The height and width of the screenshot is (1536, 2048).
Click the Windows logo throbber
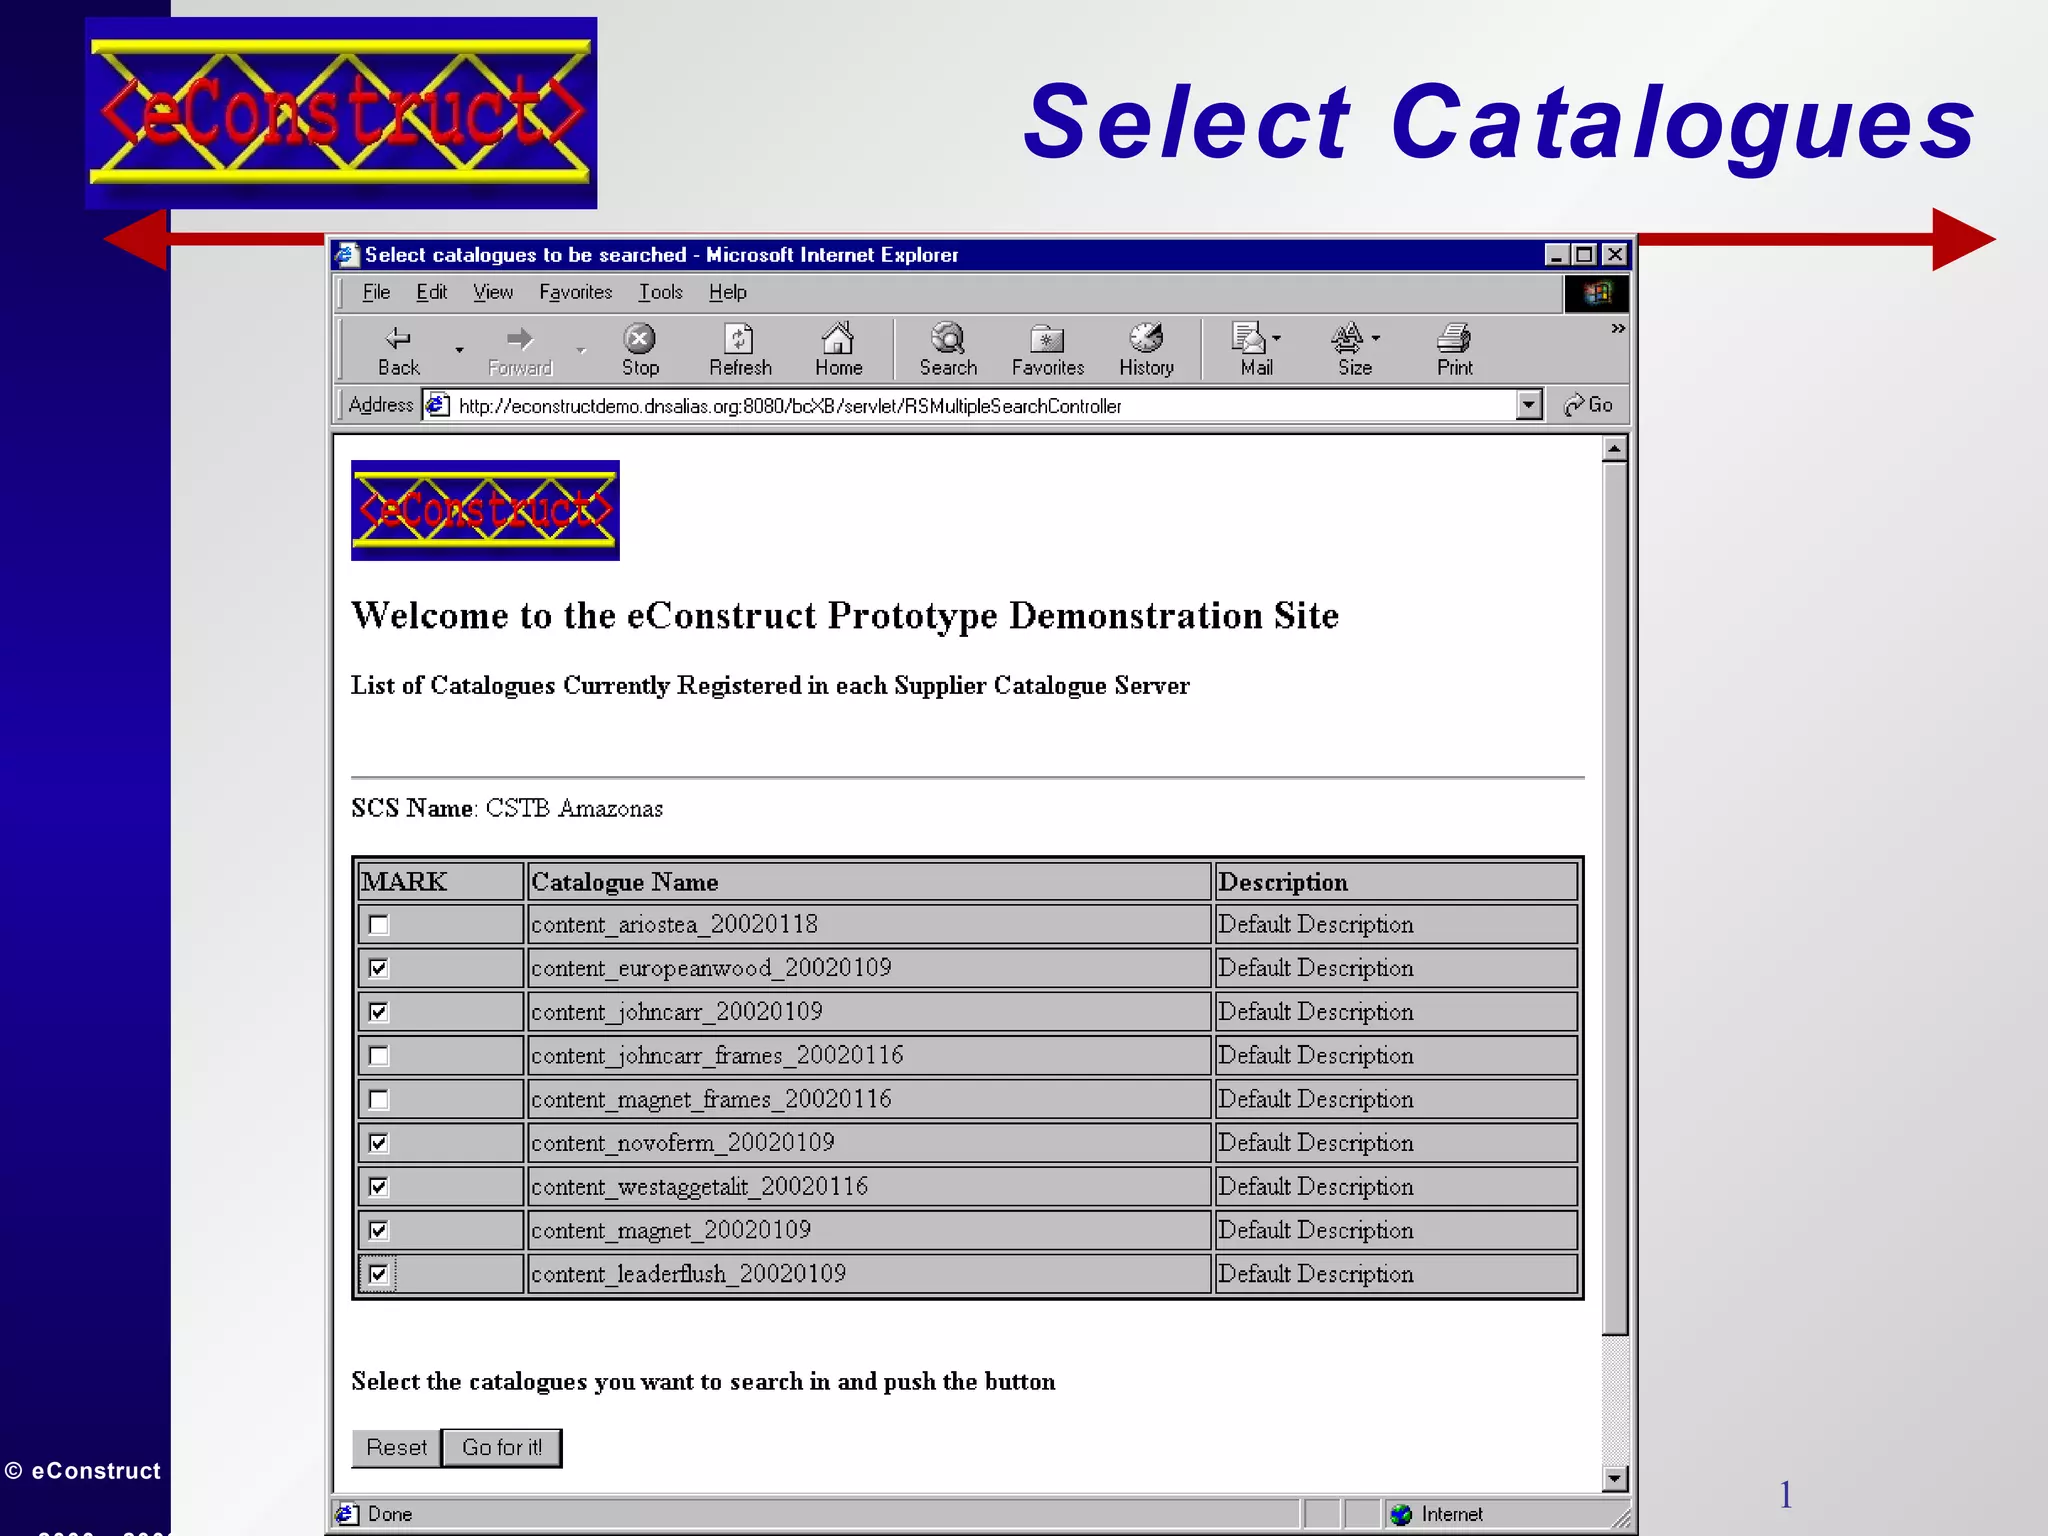coord(1596,293)
